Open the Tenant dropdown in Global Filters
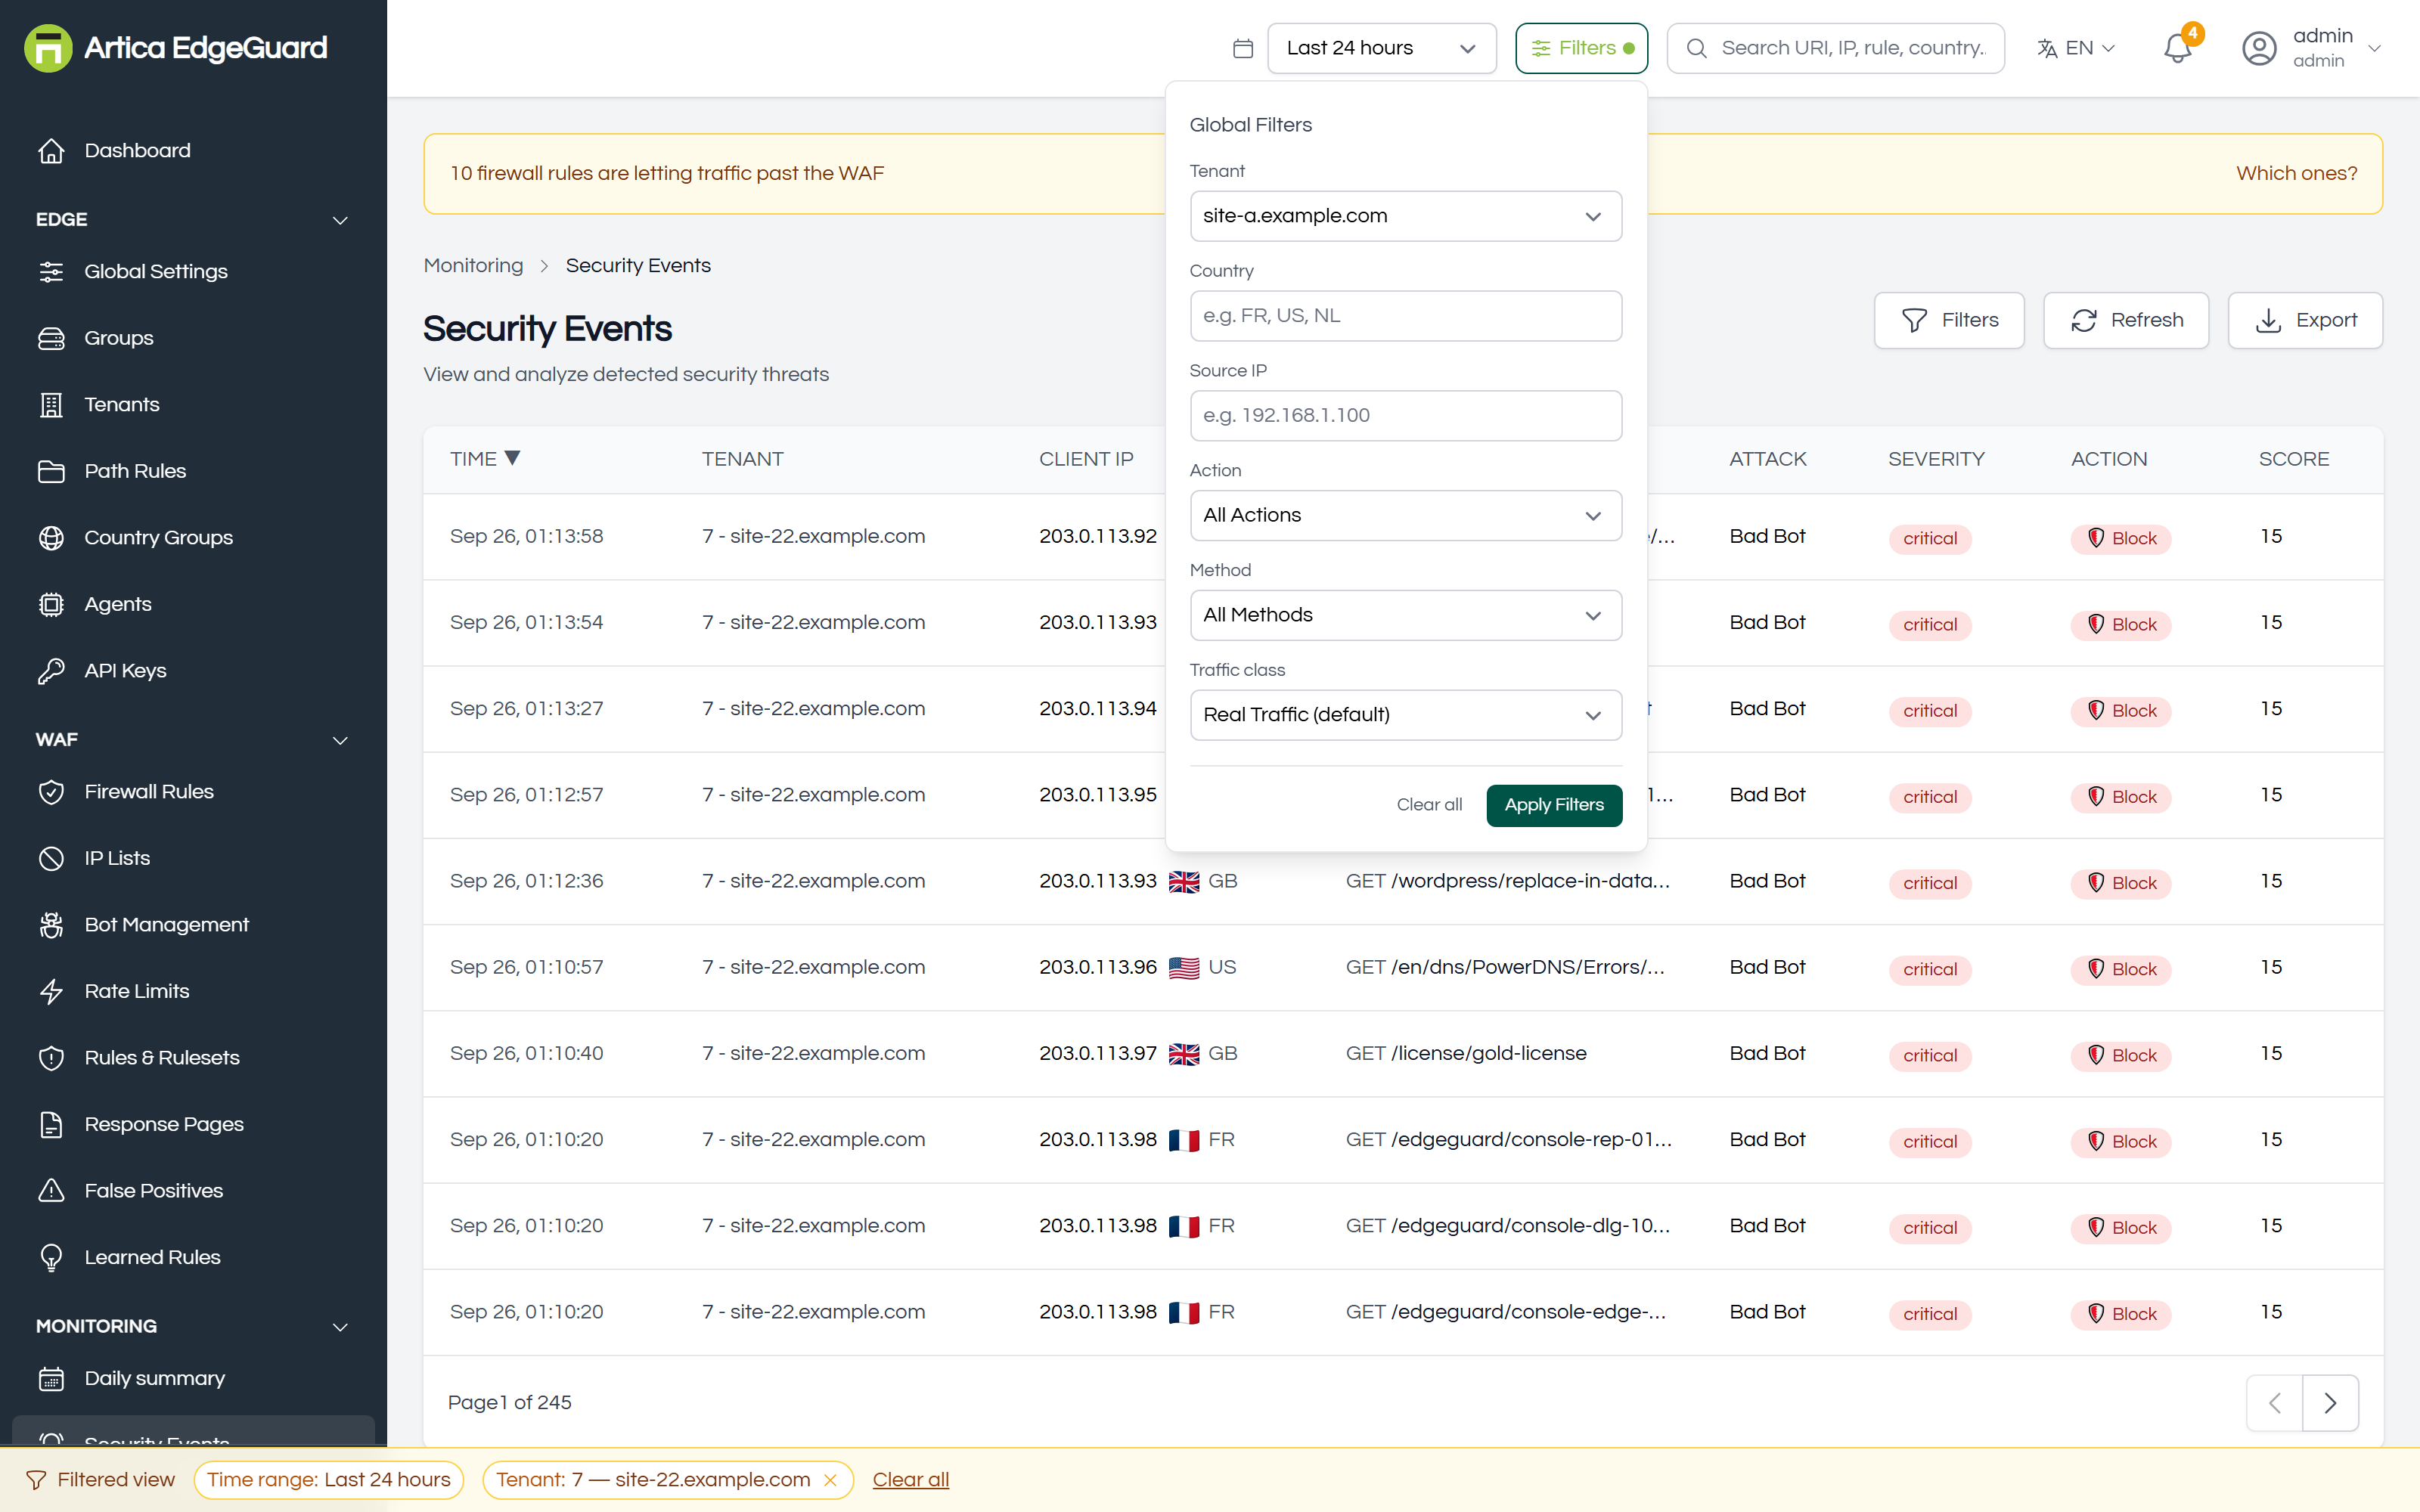2420x1512 pixels. (x=1405, y=216)
